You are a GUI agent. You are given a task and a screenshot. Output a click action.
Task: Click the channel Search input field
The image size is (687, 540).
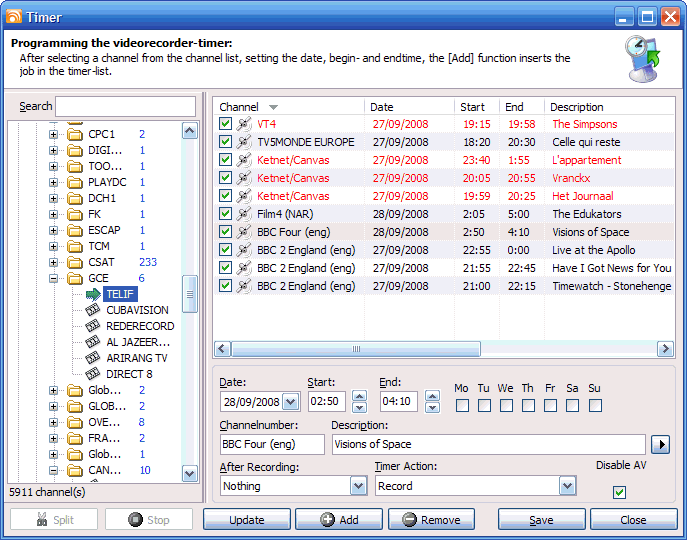click(125, 106)
